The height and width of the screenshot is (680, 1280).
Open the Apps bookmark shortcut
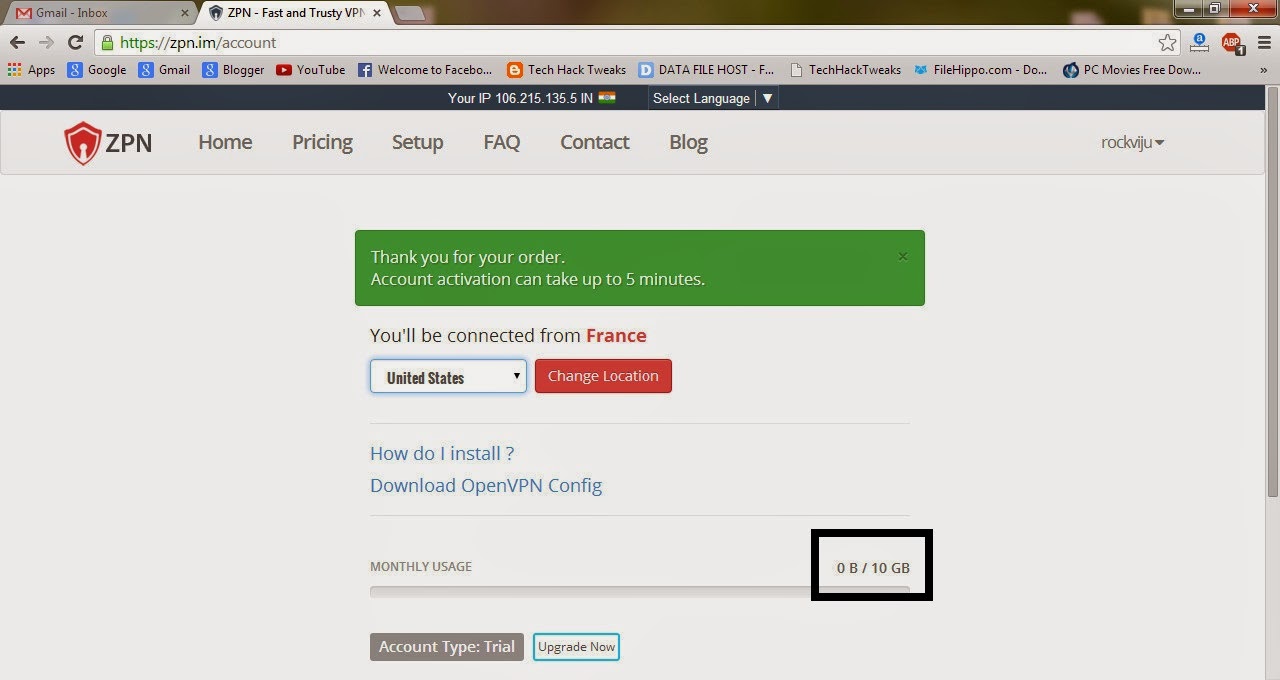(x=31, y=70)
